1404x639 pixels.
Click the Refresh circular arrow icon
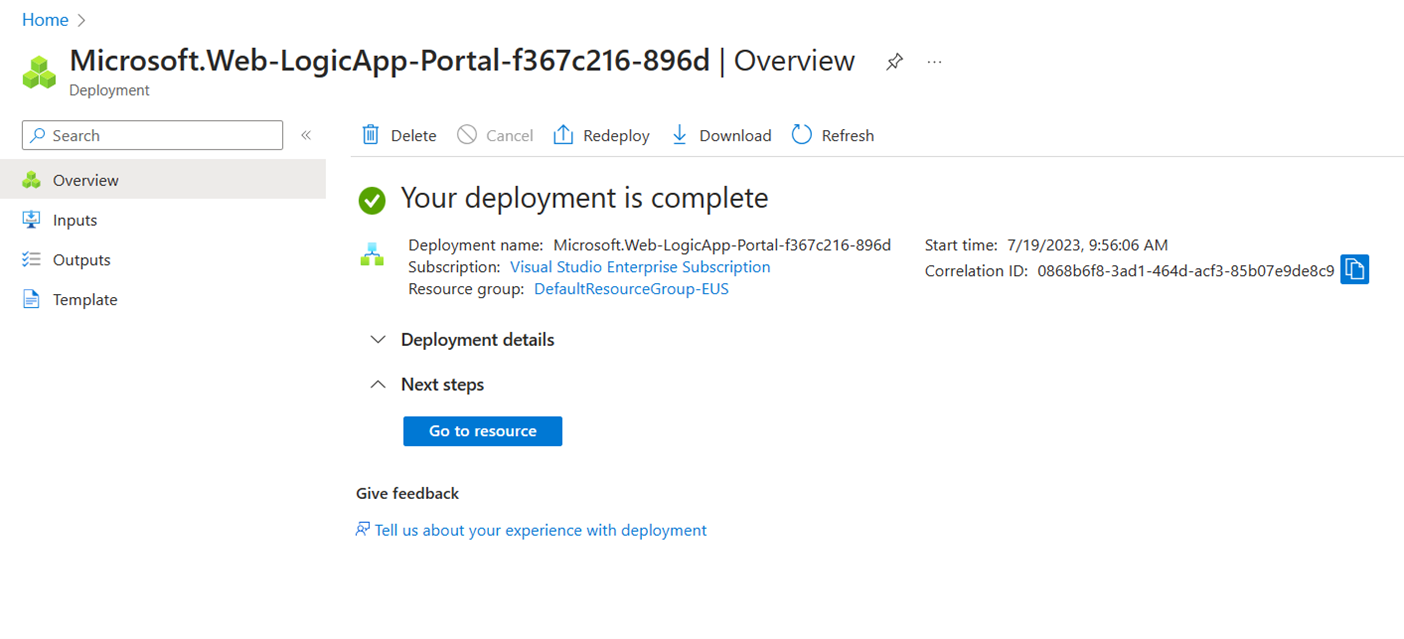coord(802,135)
